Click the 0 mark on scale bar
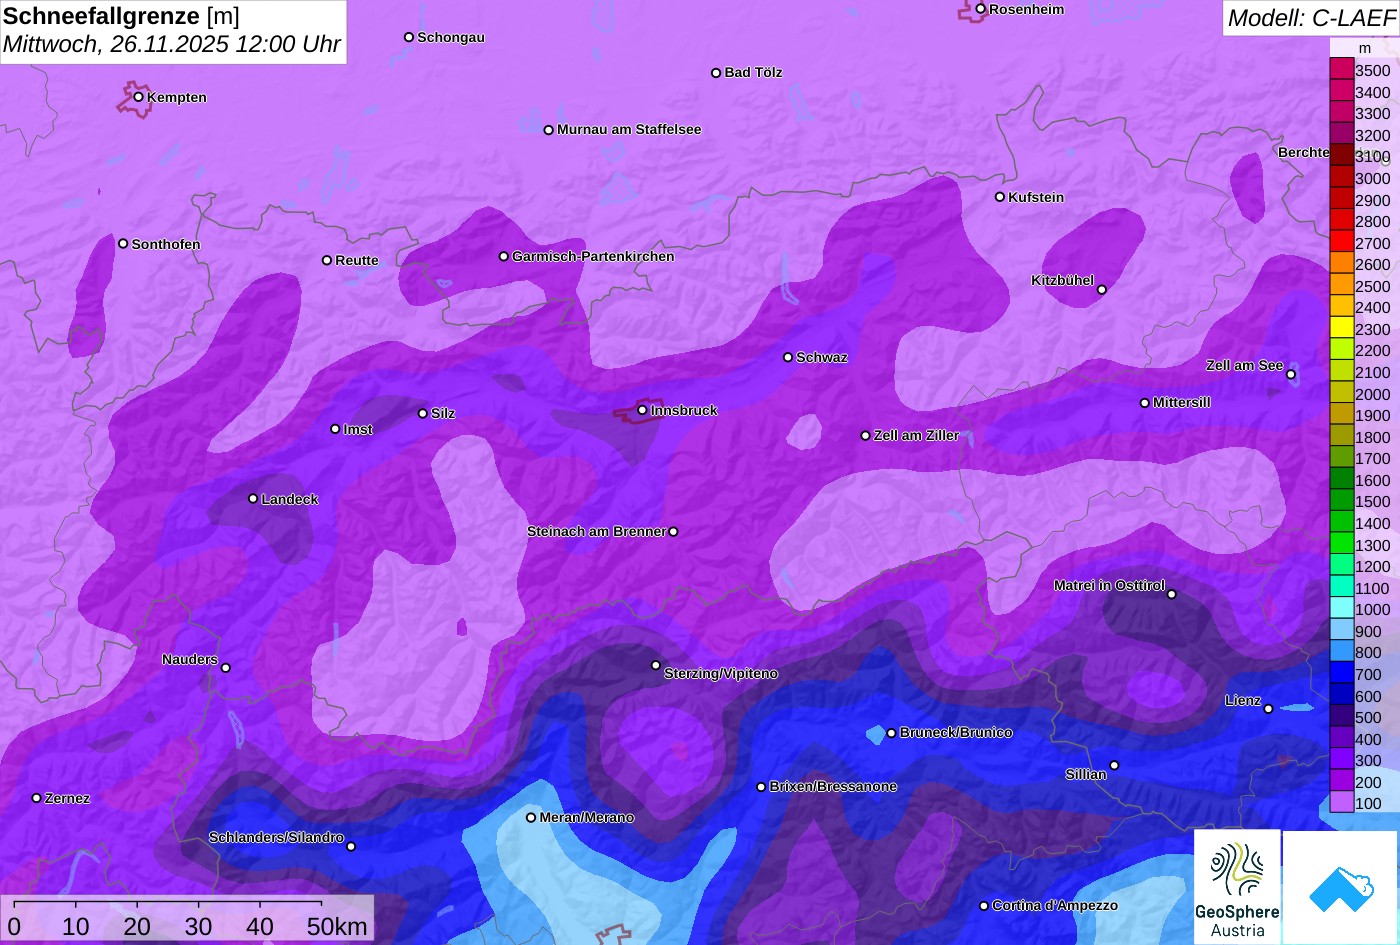 14,927
